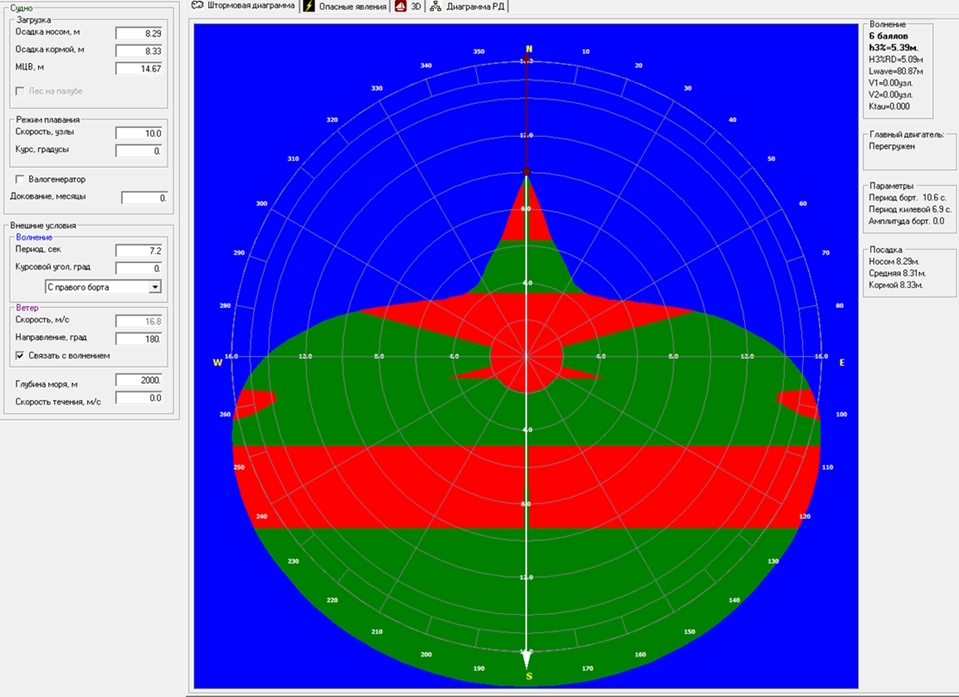The height and width of the screenshot is (697, 959).
Task: Click the lightning icon for Опасные явления
Action: (309, 7)
